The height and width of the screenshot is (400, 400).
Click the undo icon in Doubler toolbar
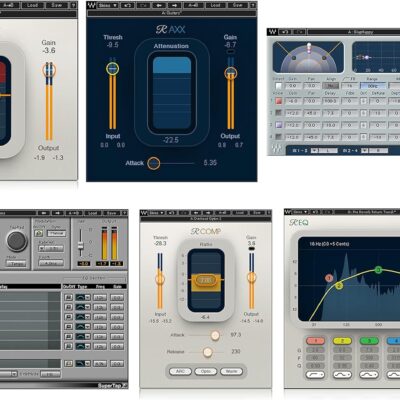[286, 32]
